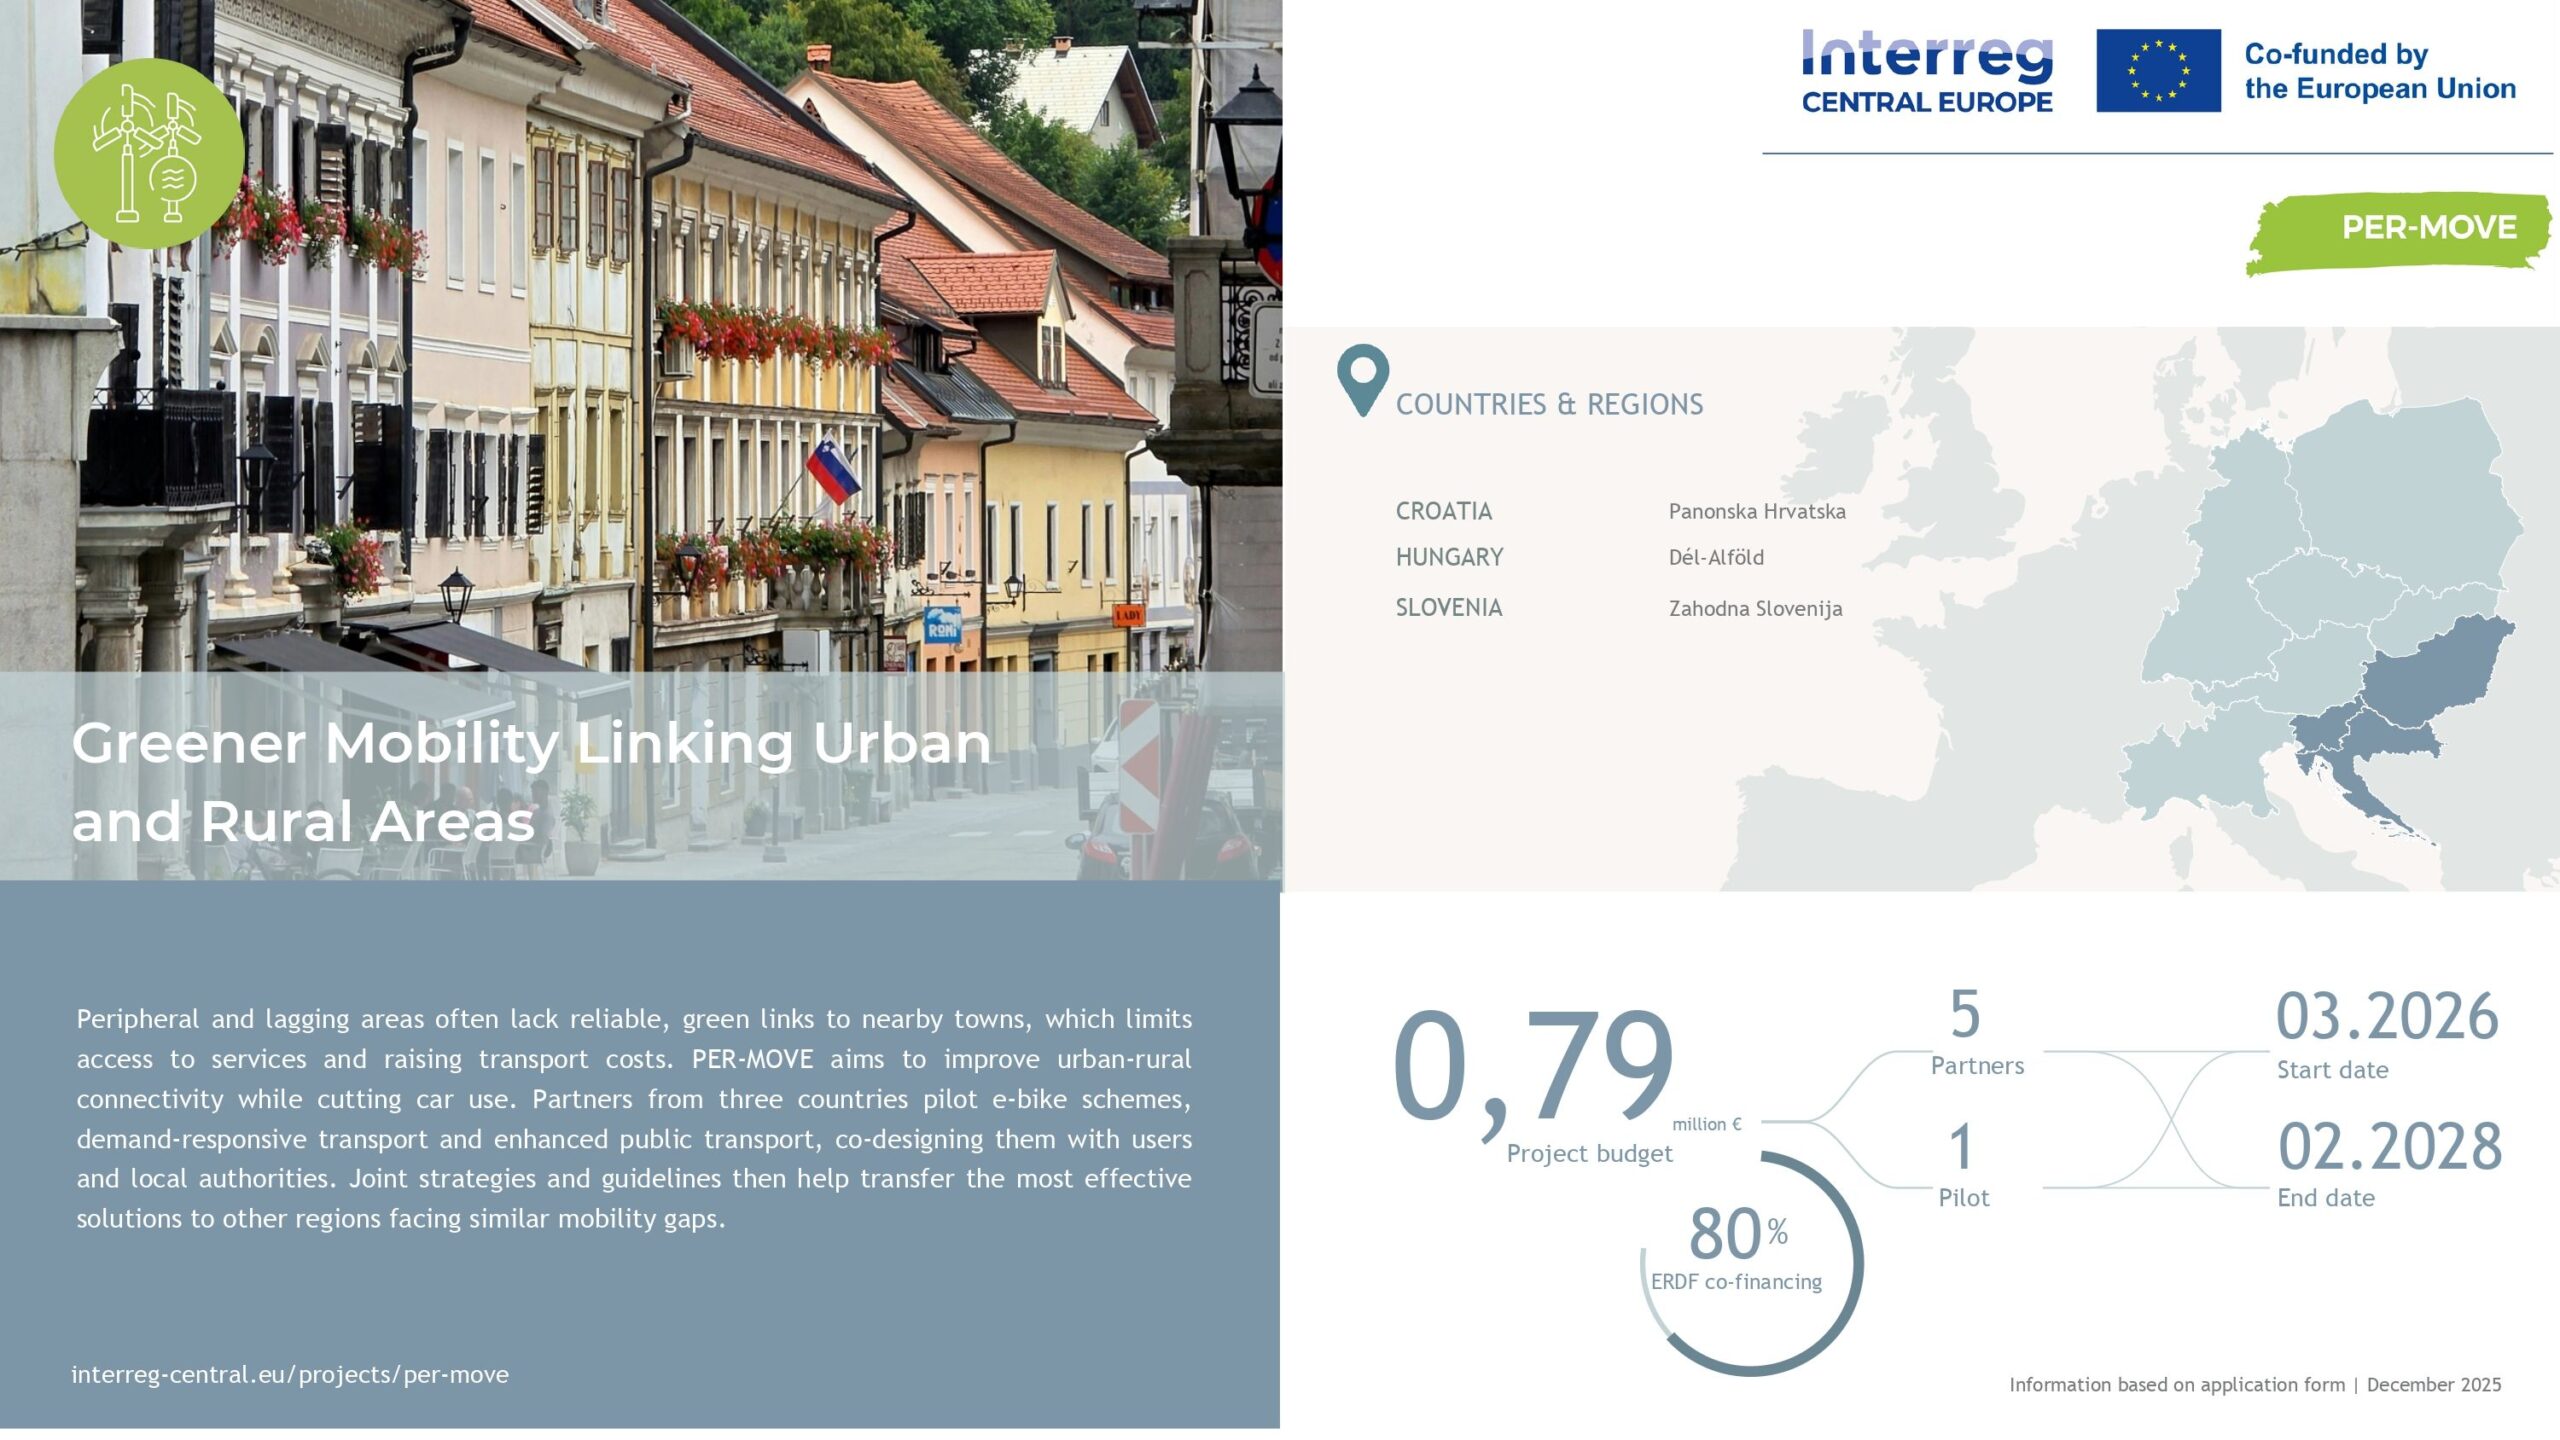Click the 5 Partners figure
2560x1440 pixels.
[1964, 1015]
